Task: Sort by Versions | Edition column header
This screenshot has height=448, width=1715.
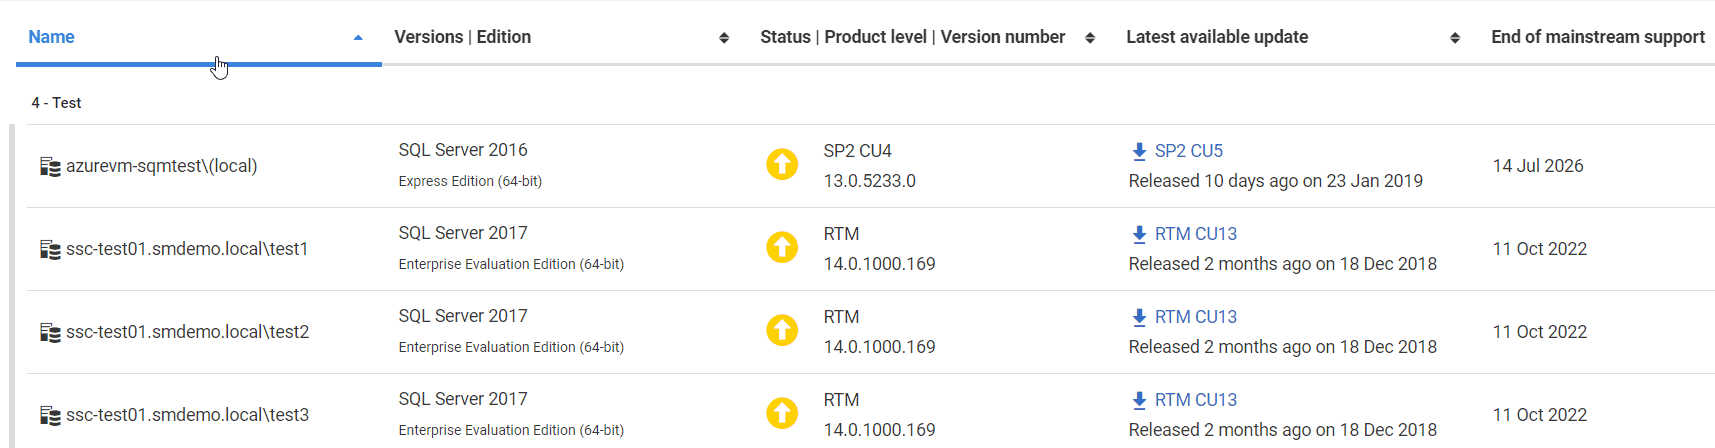Action: click(462, 37)
